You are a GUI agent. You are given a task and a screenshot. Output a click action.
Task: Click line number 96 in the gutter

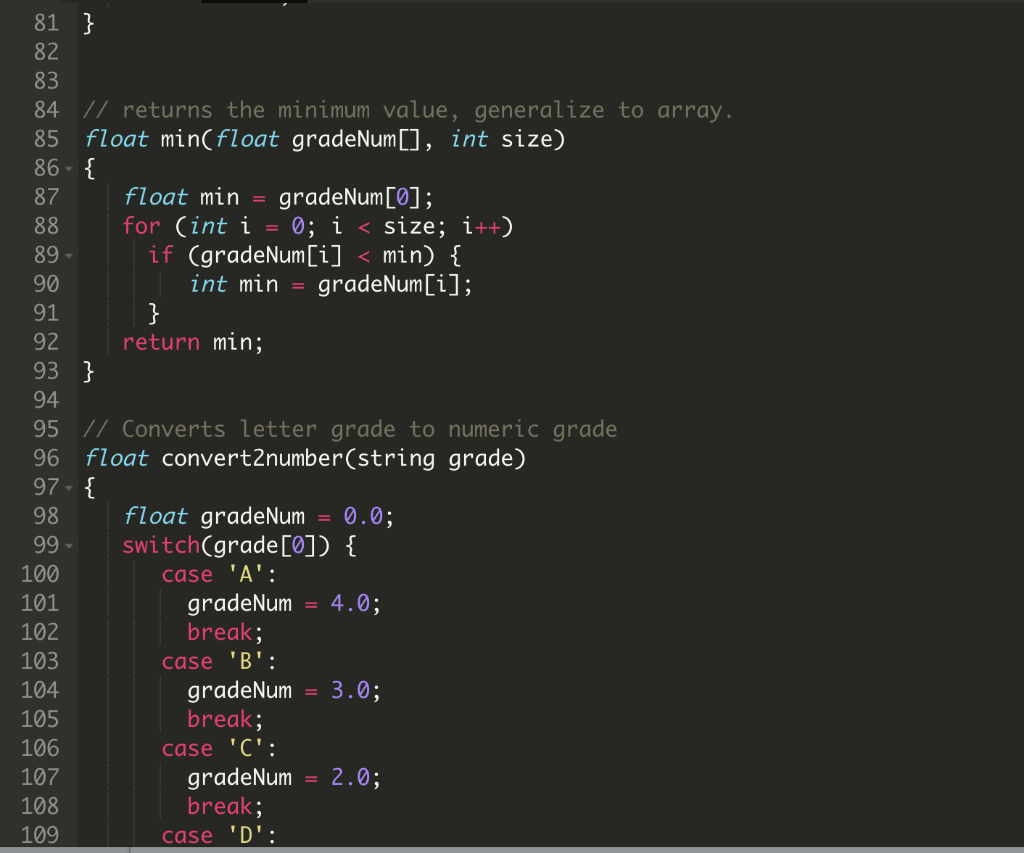pos(45,458)
